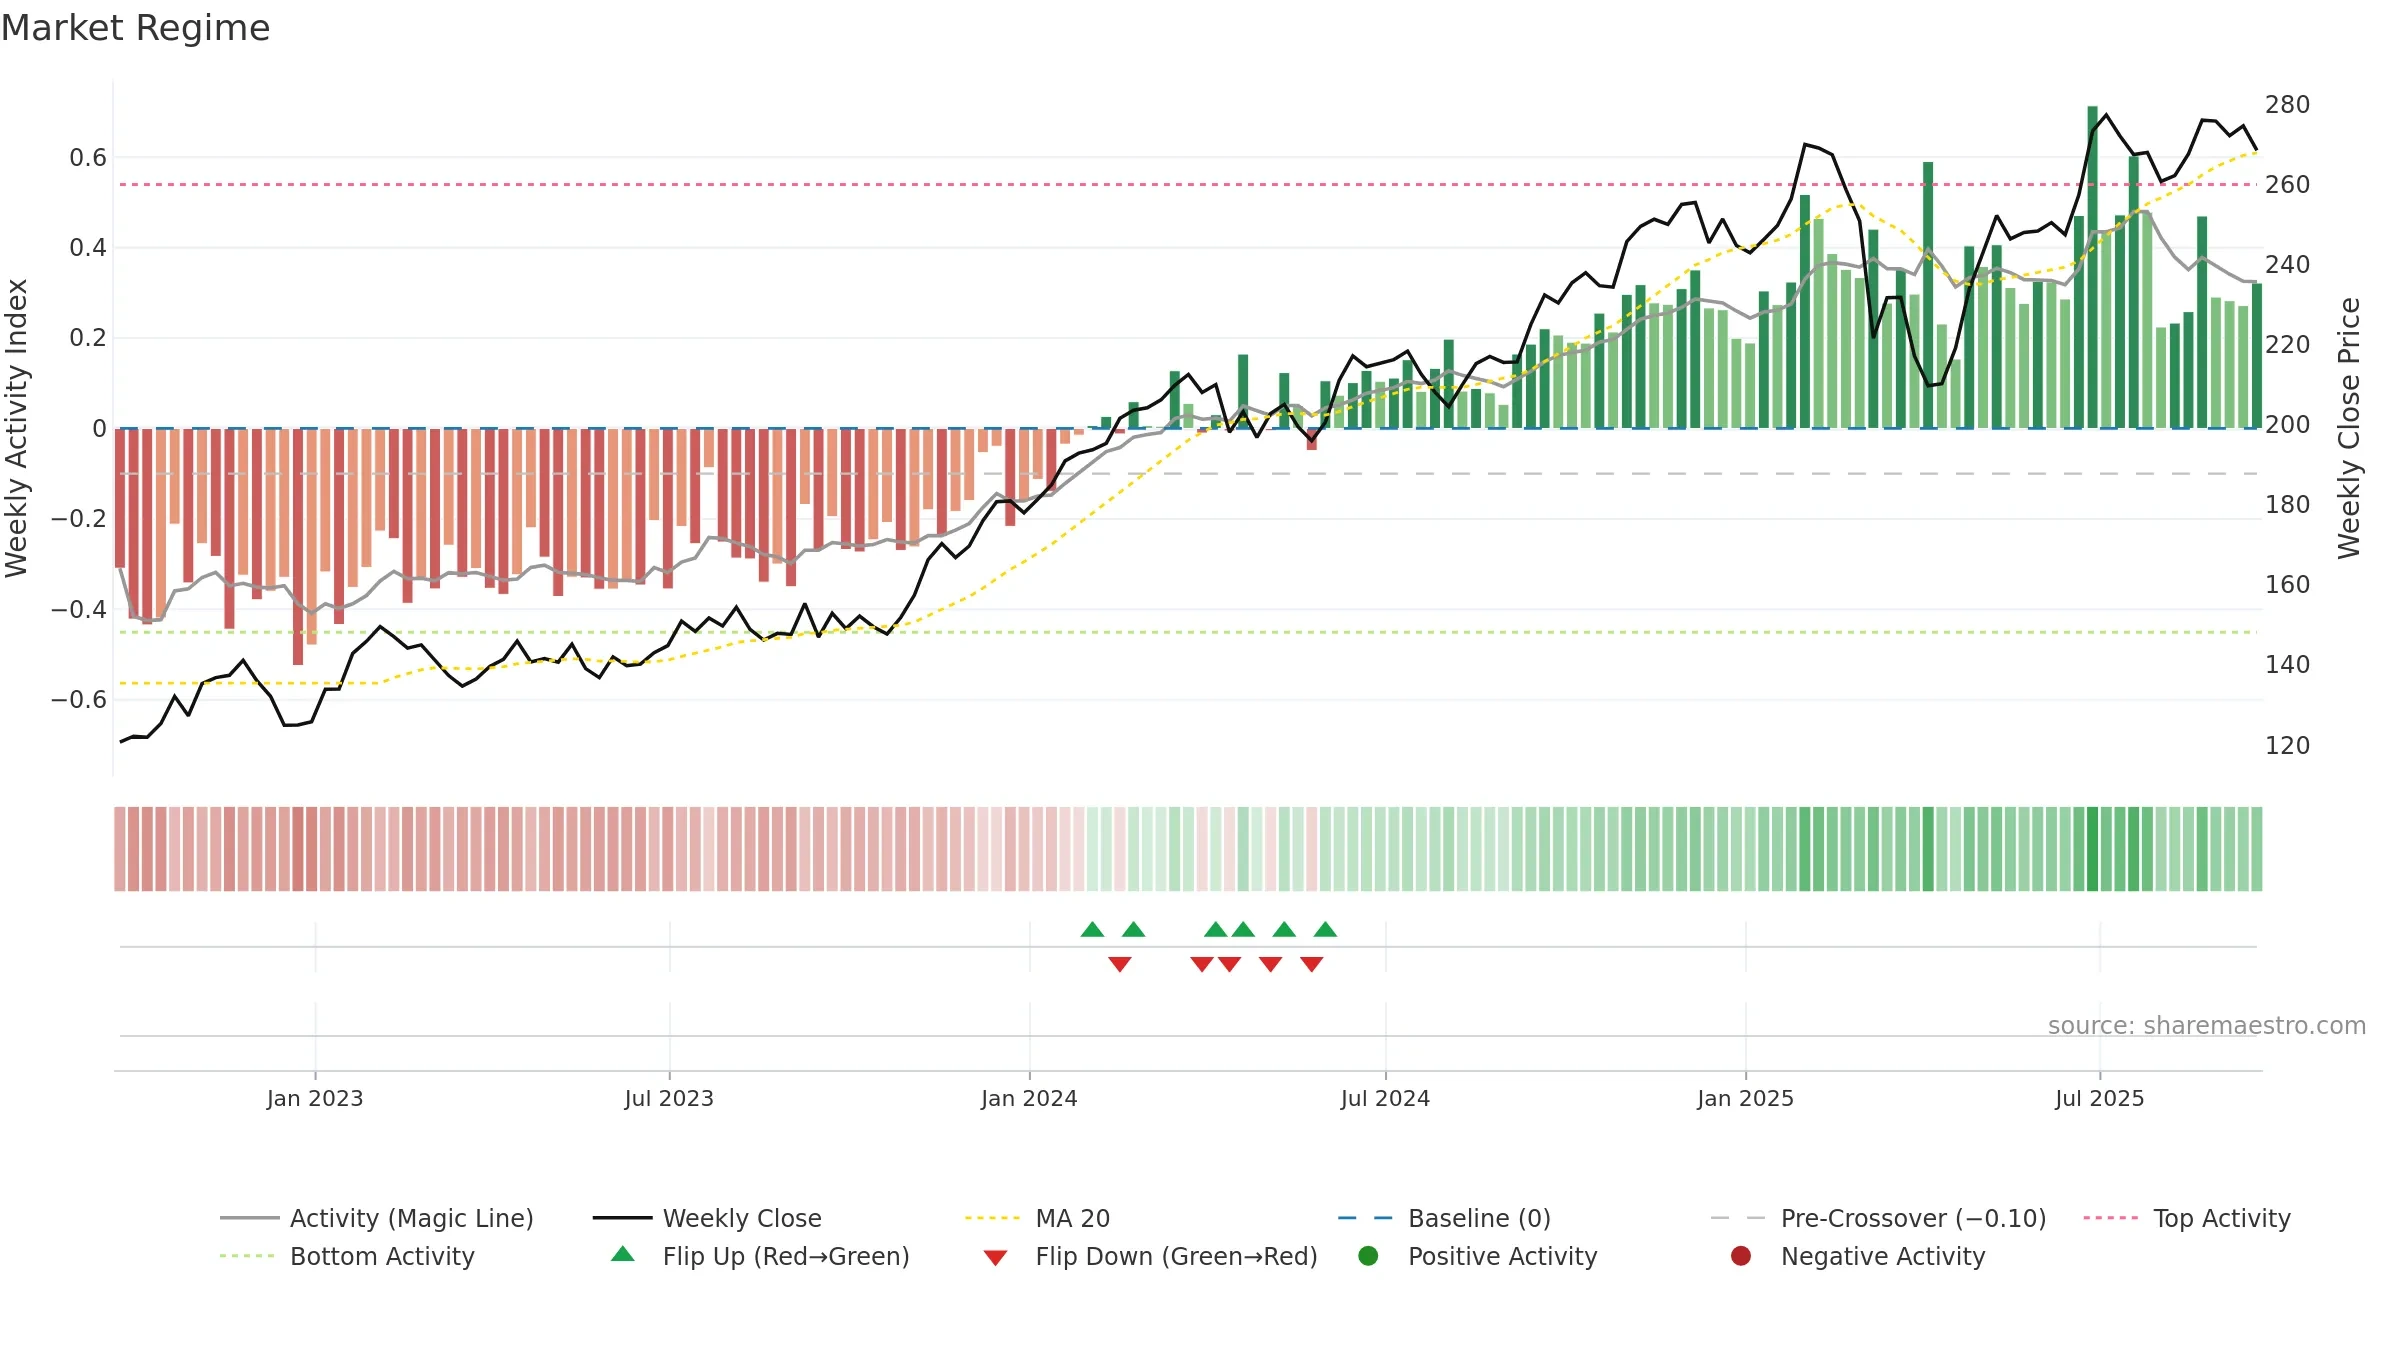The height and width of the screenshot is (1350, 2400).
Task: Click the Flip Up green triangle legend icon
Action: (x=623, y=1254)
